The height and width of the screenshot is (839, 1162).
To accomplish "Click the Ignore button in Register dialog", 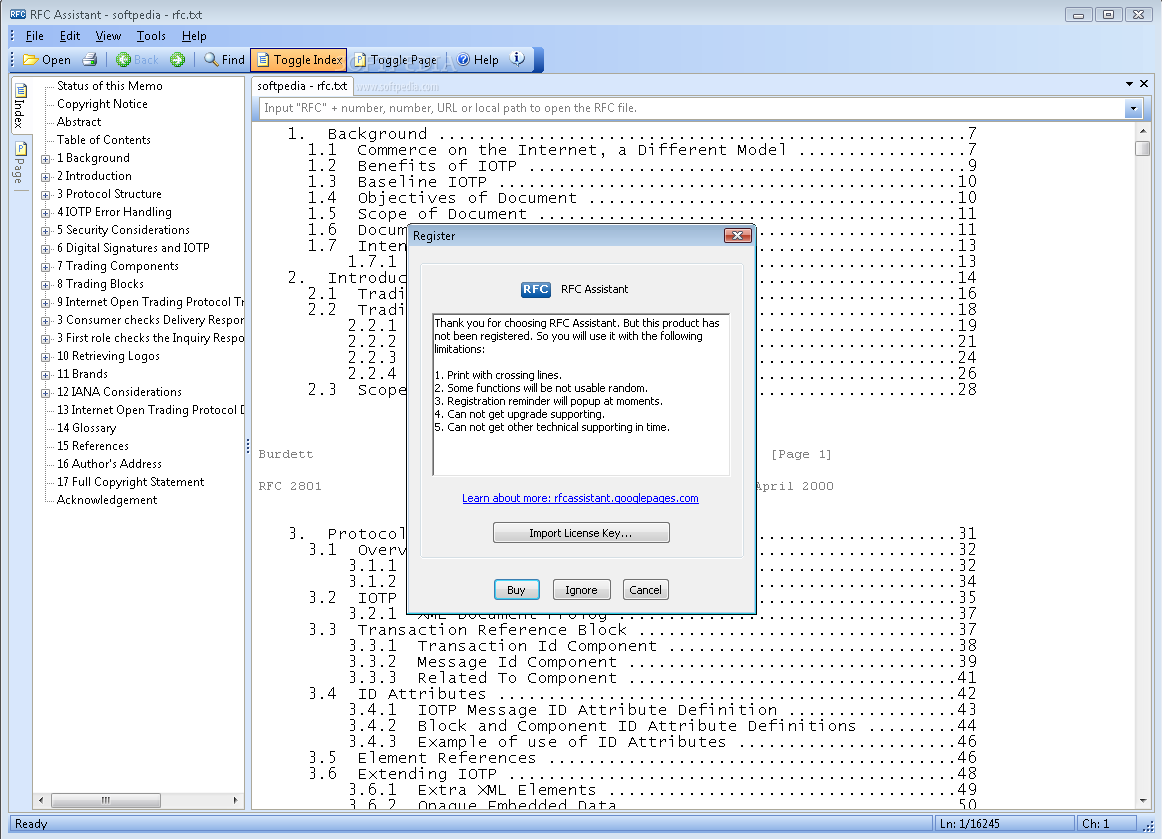I will [x=581, y=590].
